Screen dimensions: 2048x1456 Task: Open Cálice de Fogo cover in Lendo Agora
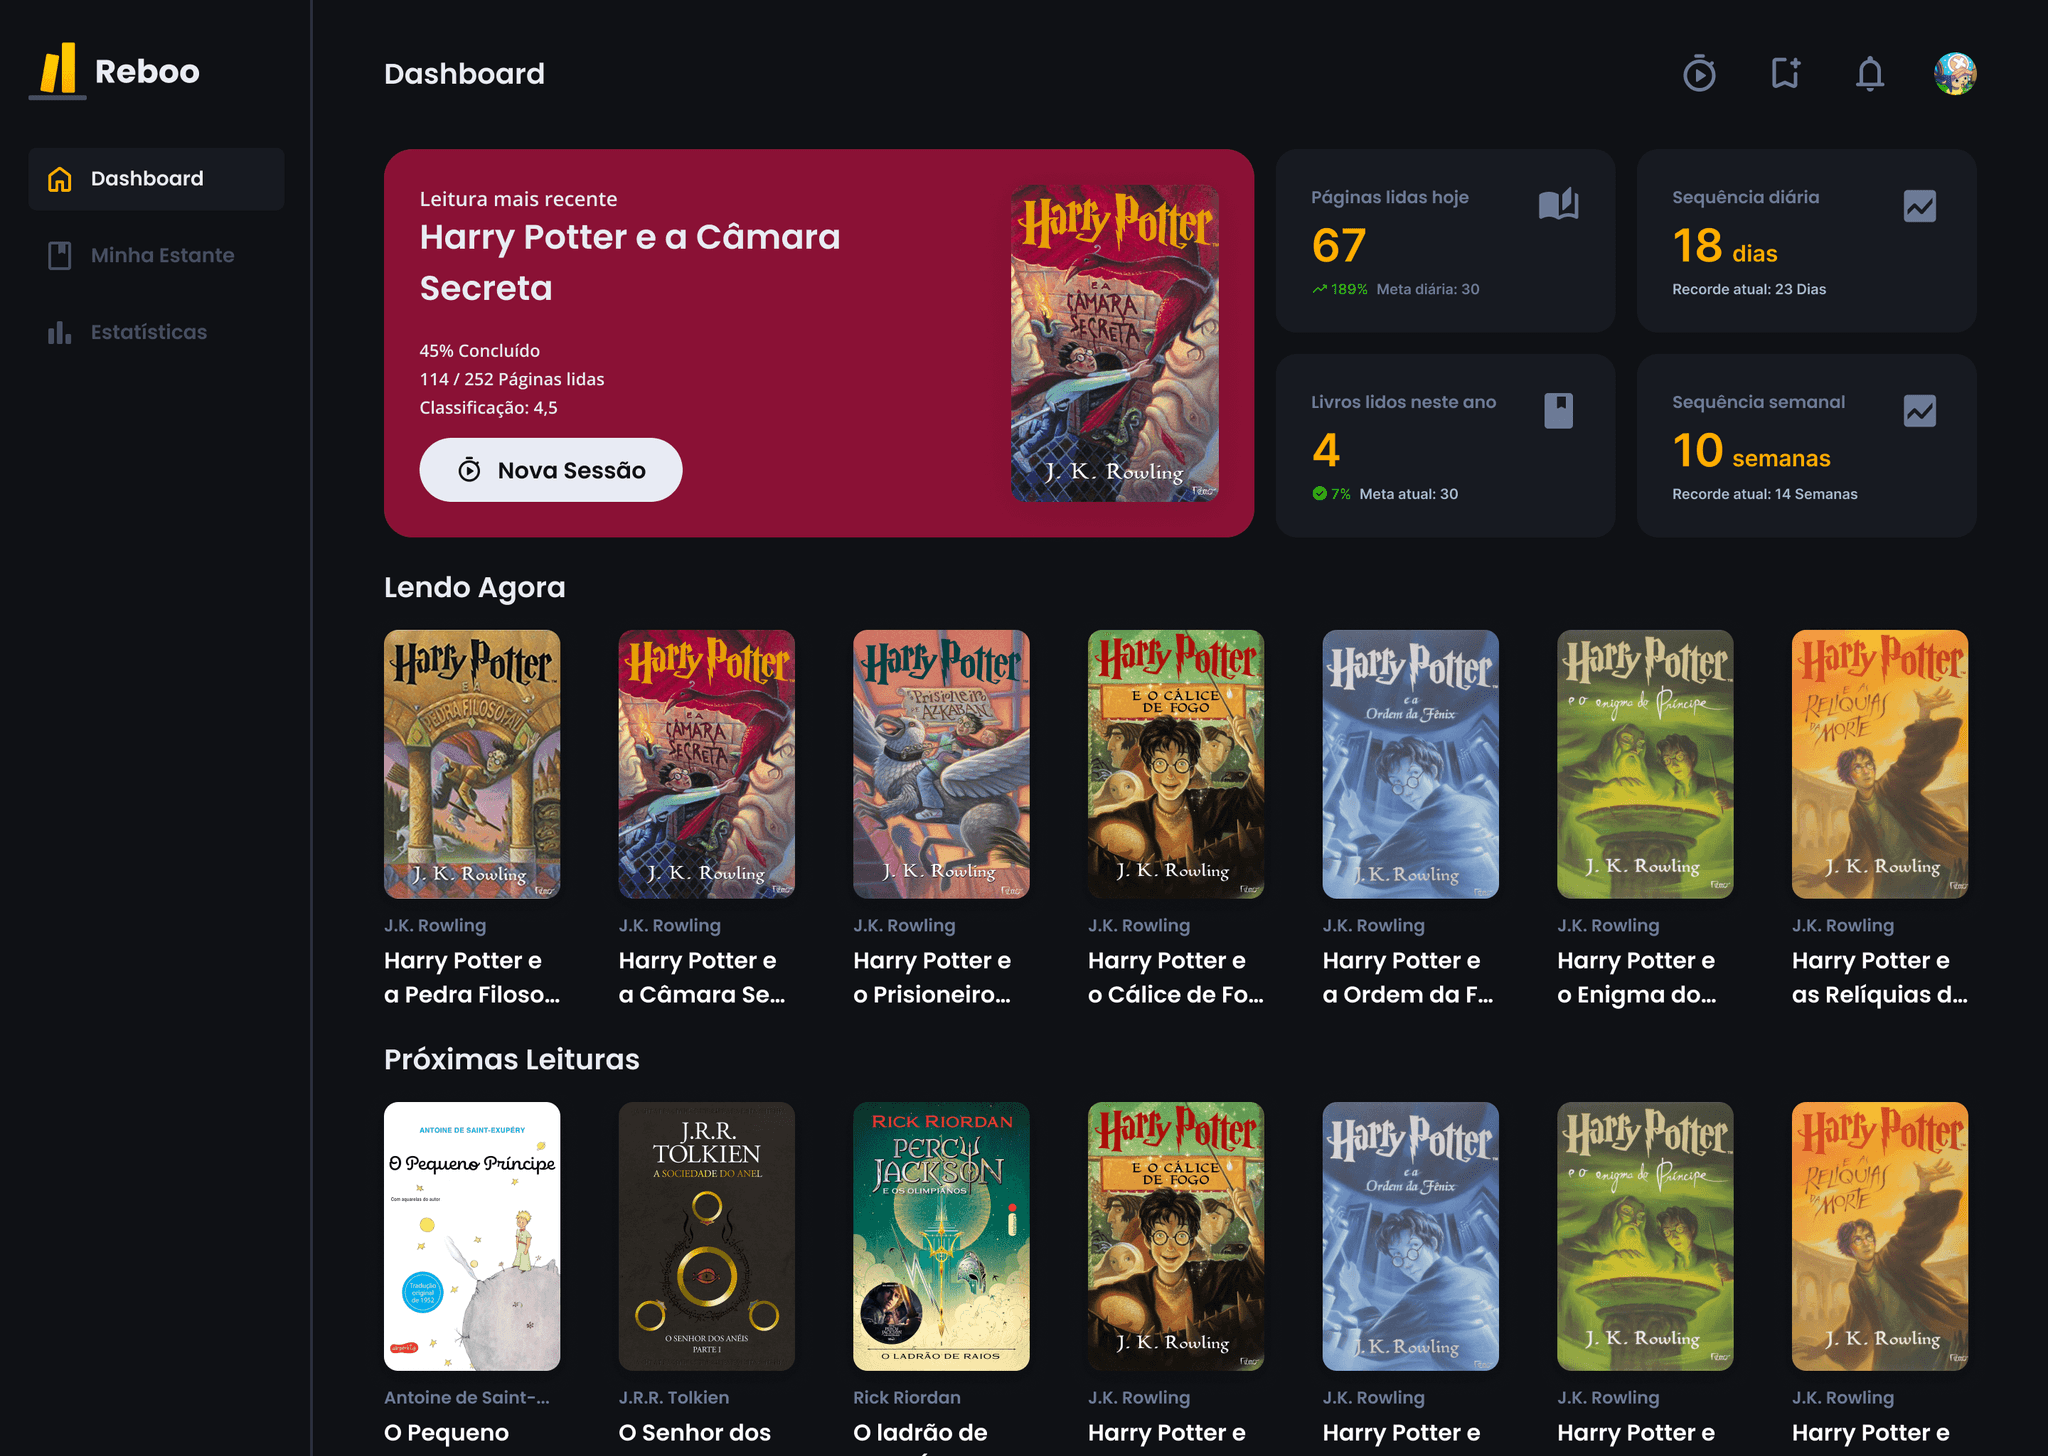tap(1176, 764)
